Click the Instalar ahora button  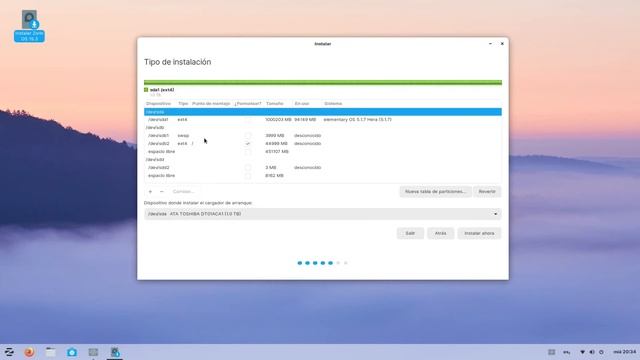coord(479,233)
